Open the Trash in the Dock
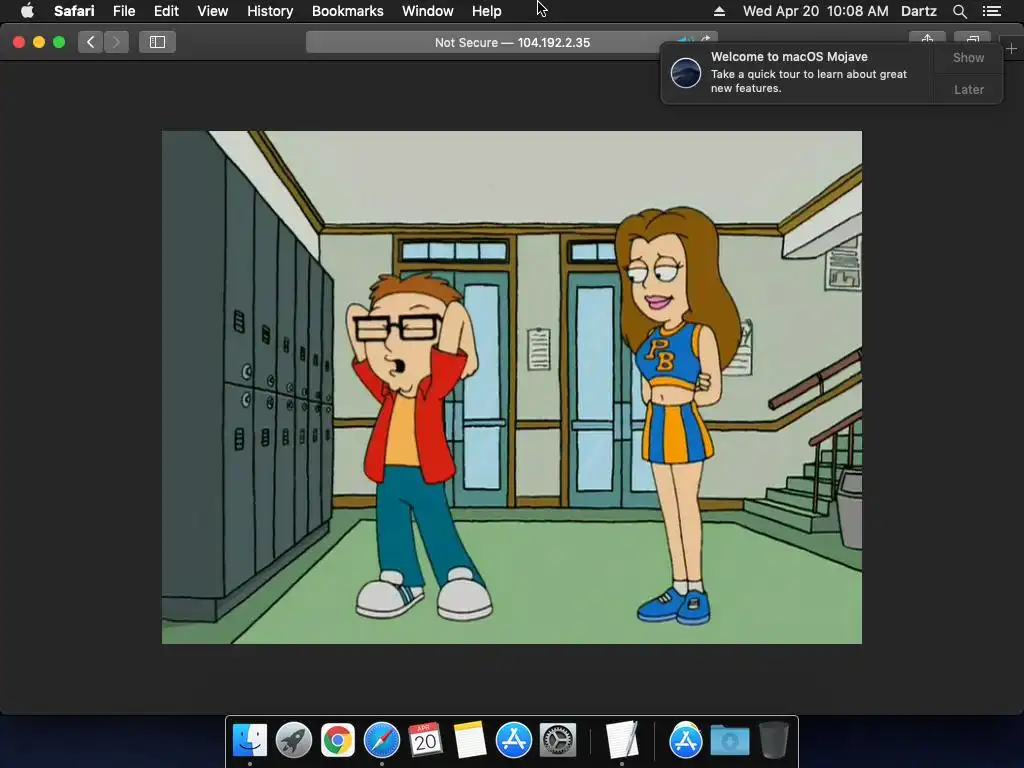 773,741
